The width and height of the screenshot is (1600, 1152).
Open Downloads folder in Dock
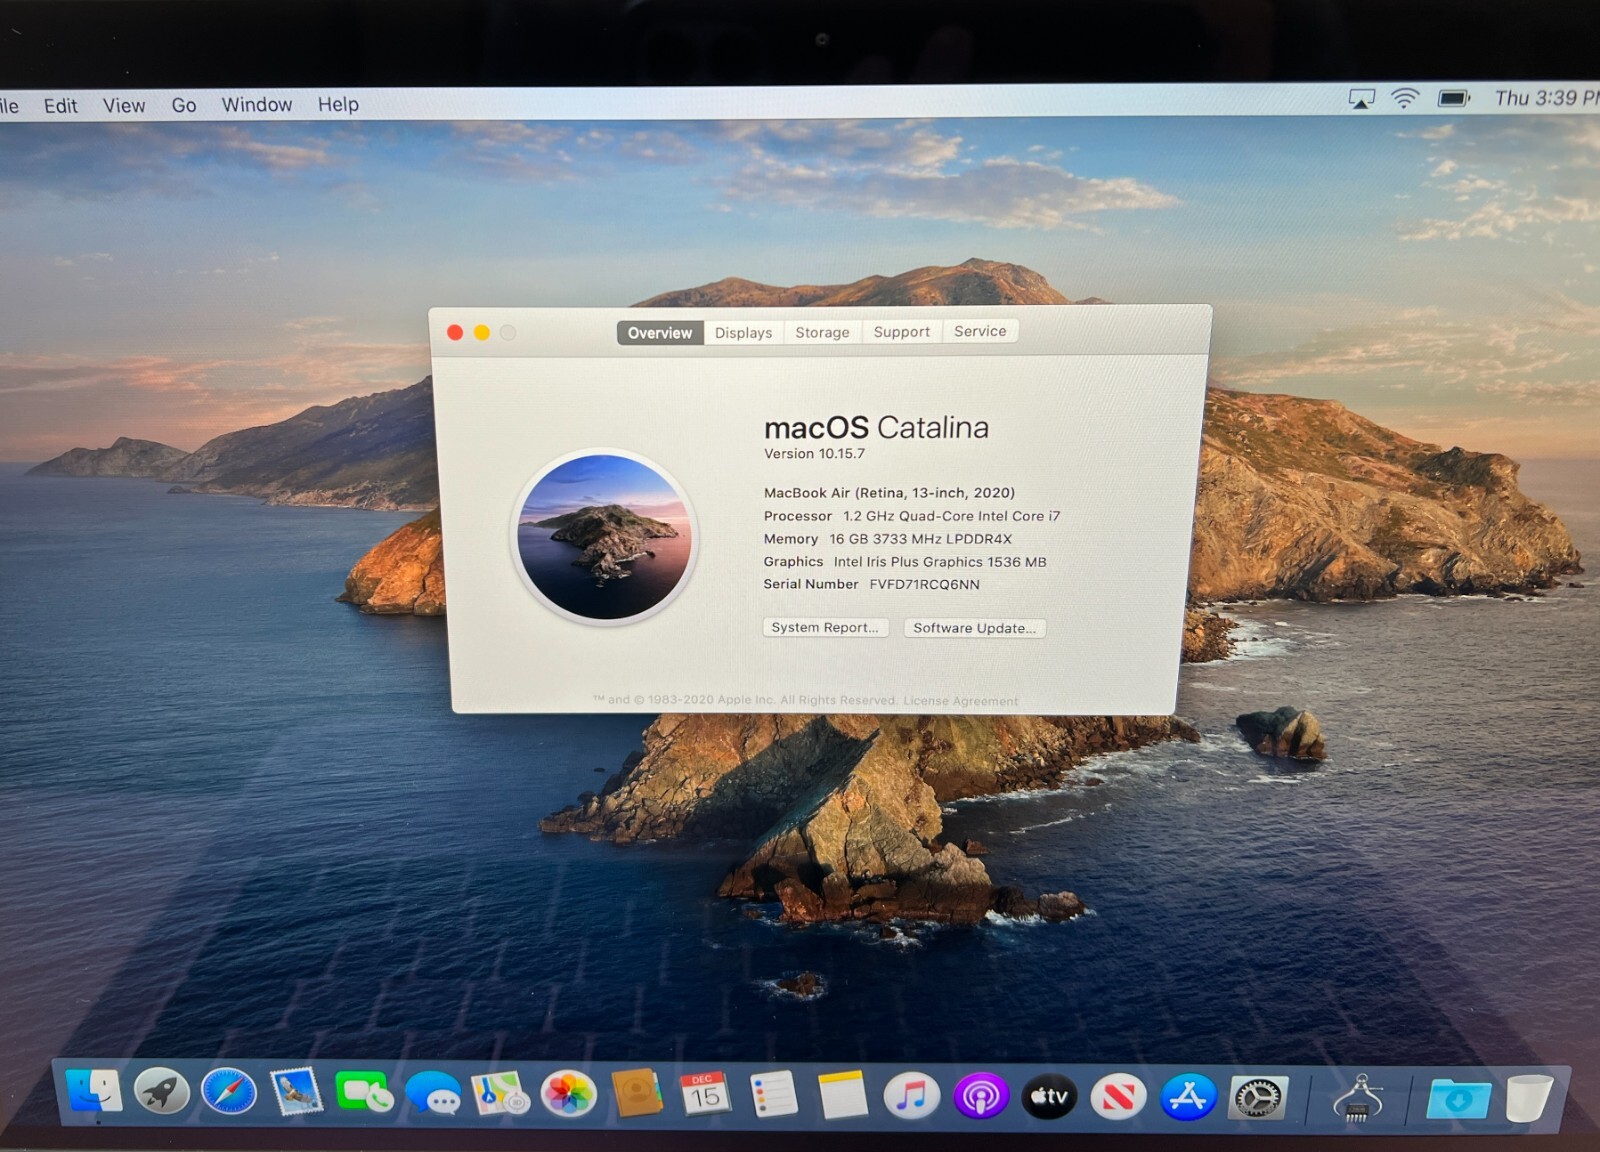1458,1099
